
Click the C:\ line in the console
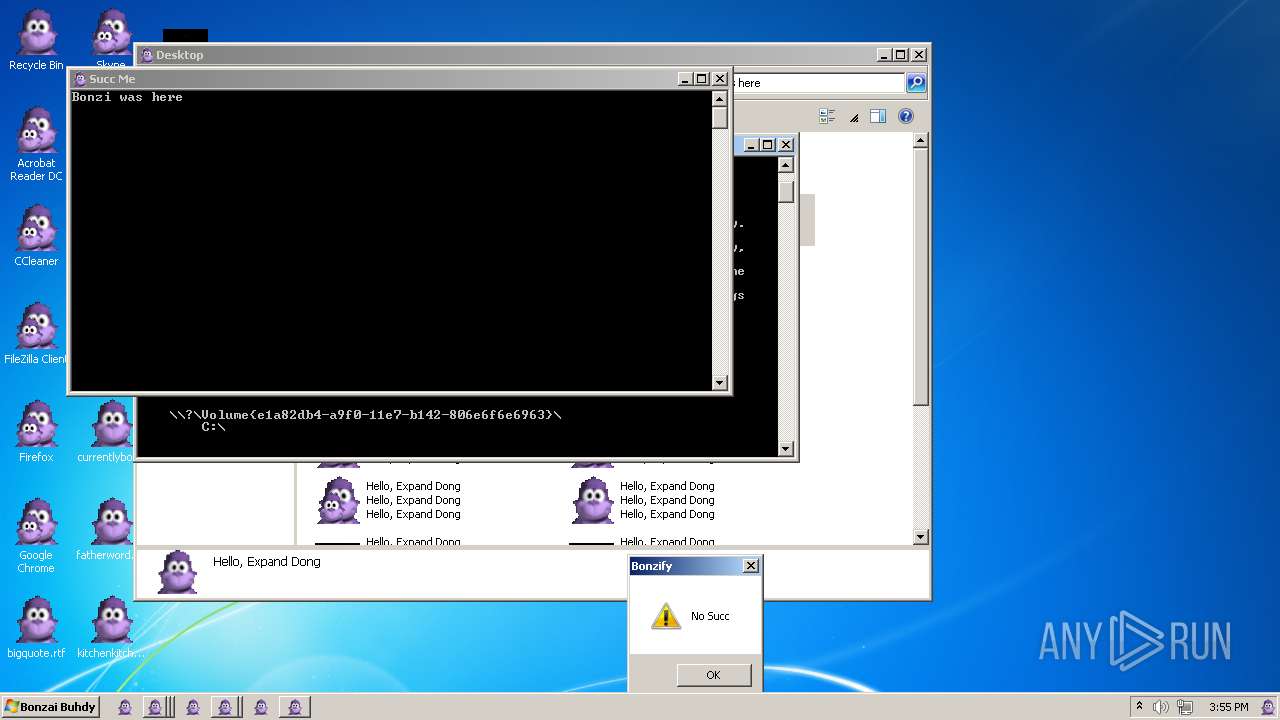[x=214, y=427]
